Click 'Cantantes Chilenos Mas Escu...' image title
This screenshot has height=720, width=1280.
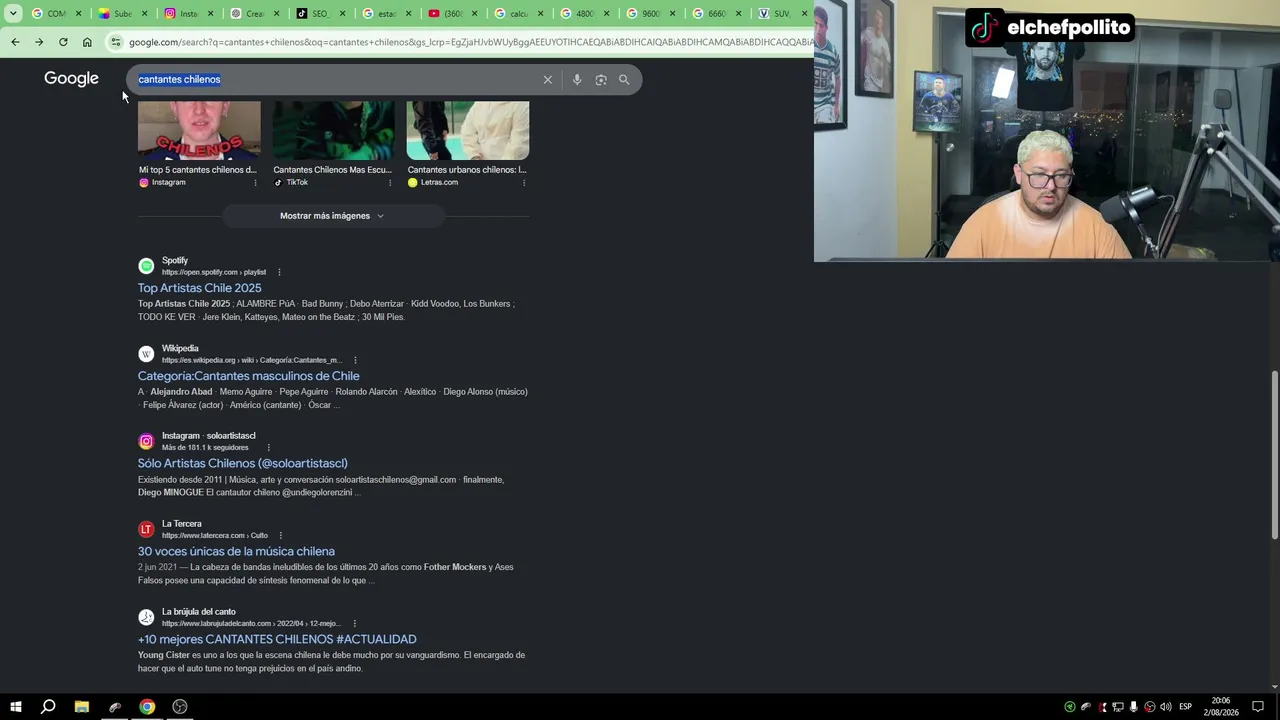click(333, 170)
